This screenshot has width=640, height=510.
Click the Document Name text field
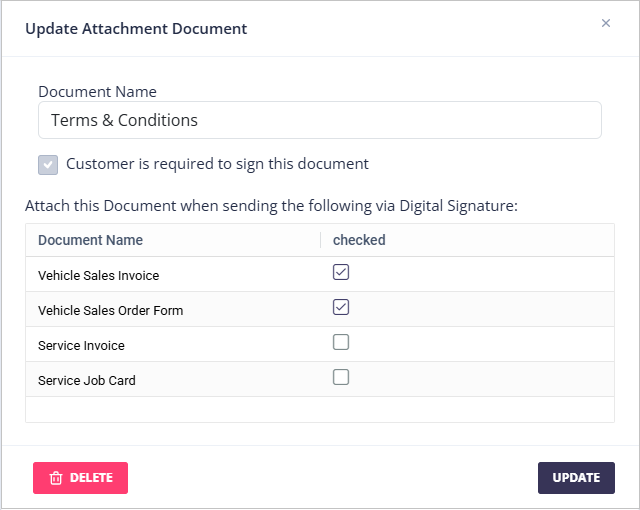click(320, 120)
